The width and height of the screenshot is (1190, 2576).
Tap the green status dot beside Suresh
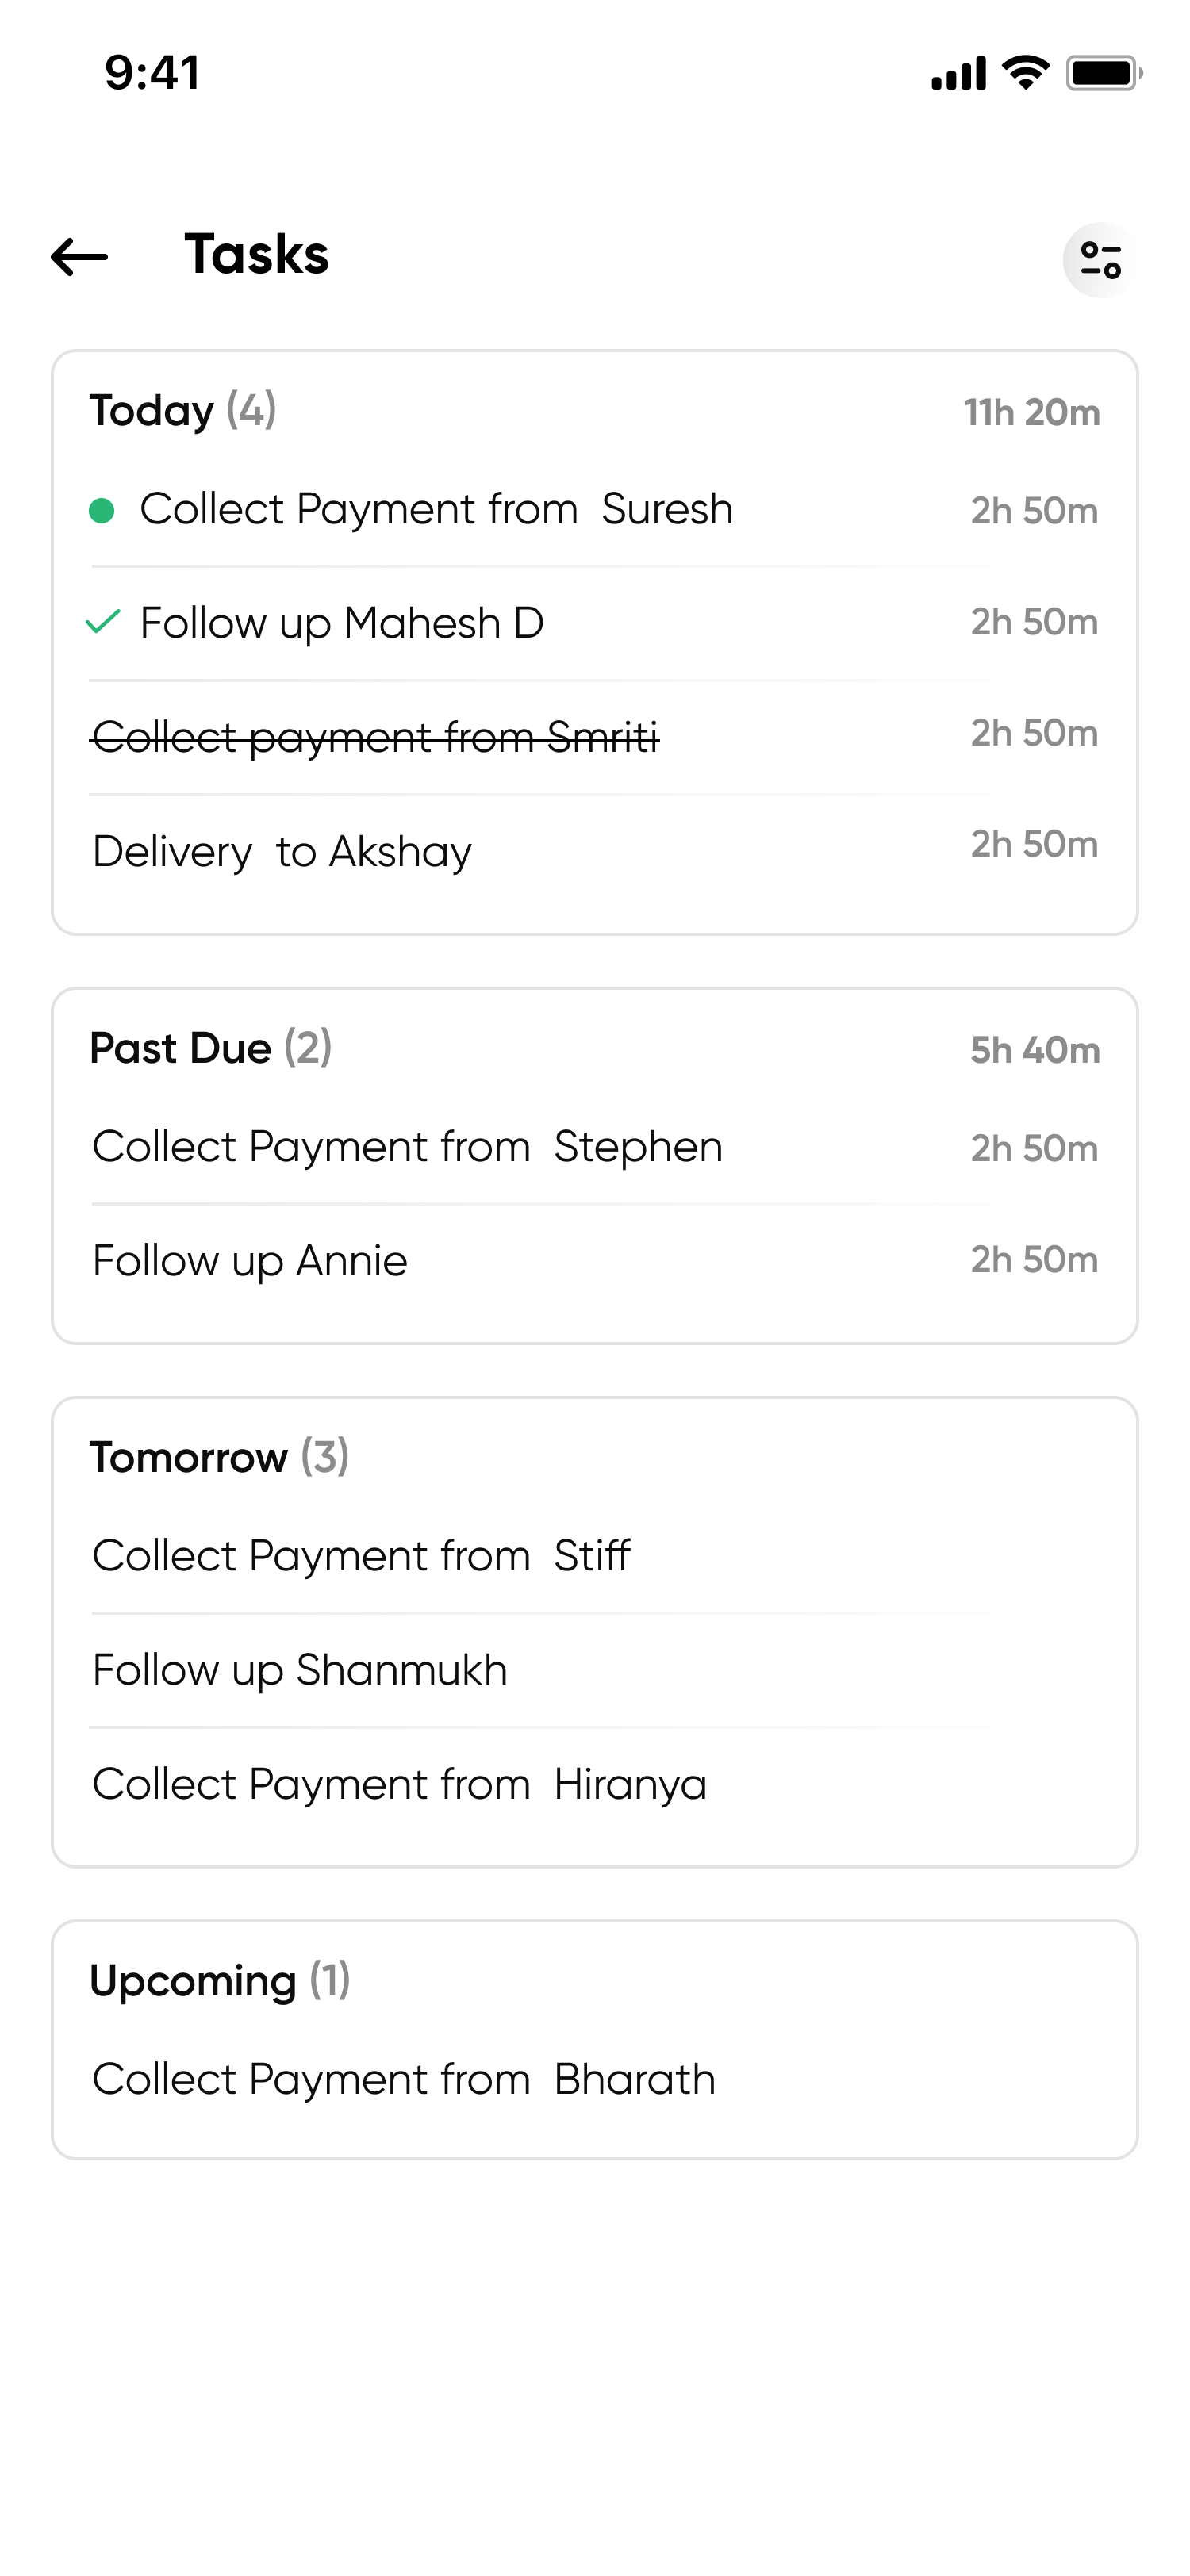[101, 511]
